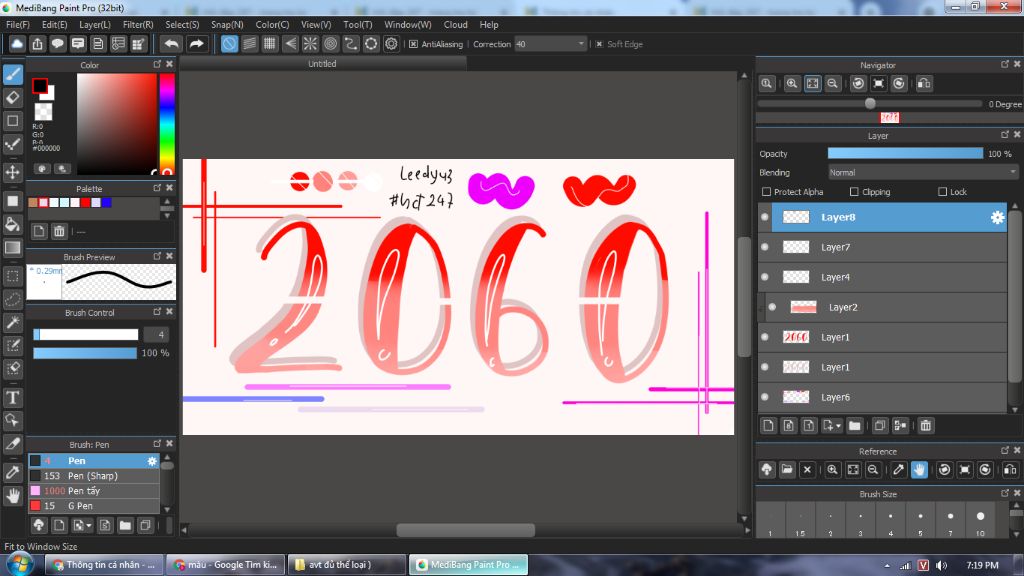Enable Protect Alpha checkbox
Viewport: 1024px width, 576px height.
click(767, 192)
